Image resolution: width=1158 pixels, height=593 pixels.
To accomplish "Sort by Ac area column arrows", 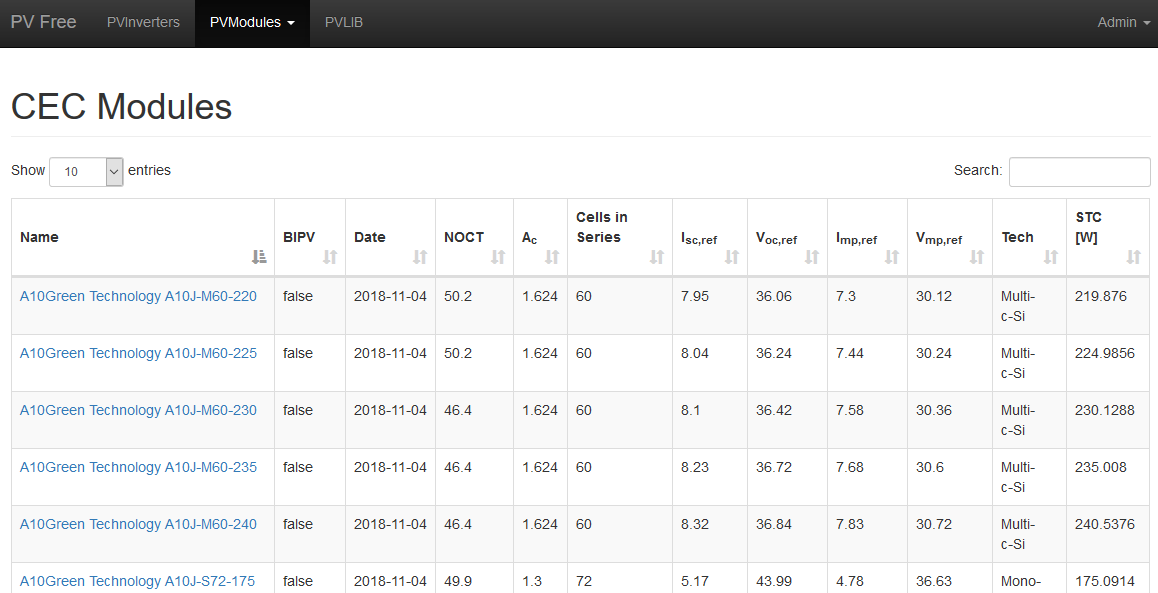I will [x=552, y=256].
